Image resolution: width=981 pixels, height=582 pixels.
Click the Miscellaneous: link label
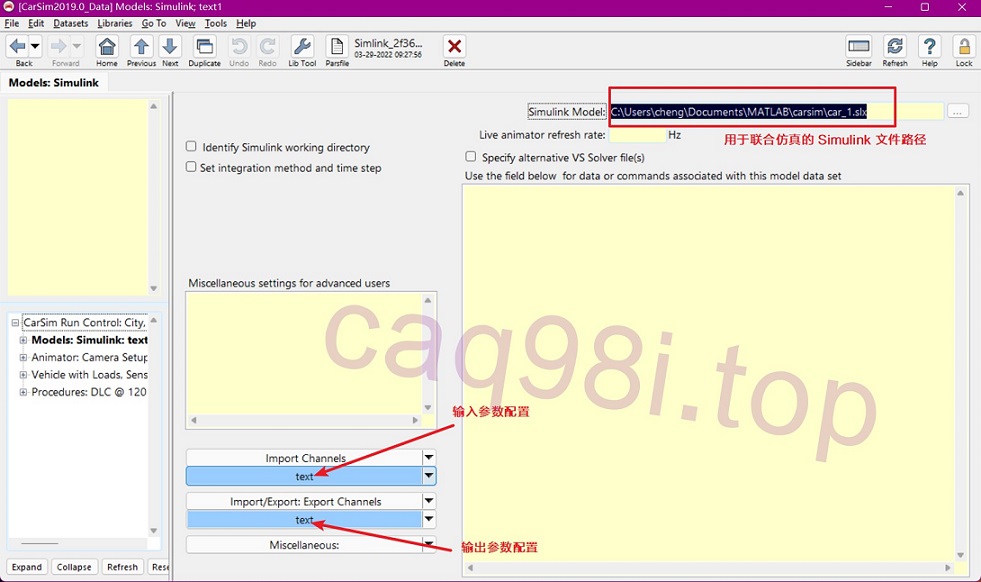tap(305, 544)
